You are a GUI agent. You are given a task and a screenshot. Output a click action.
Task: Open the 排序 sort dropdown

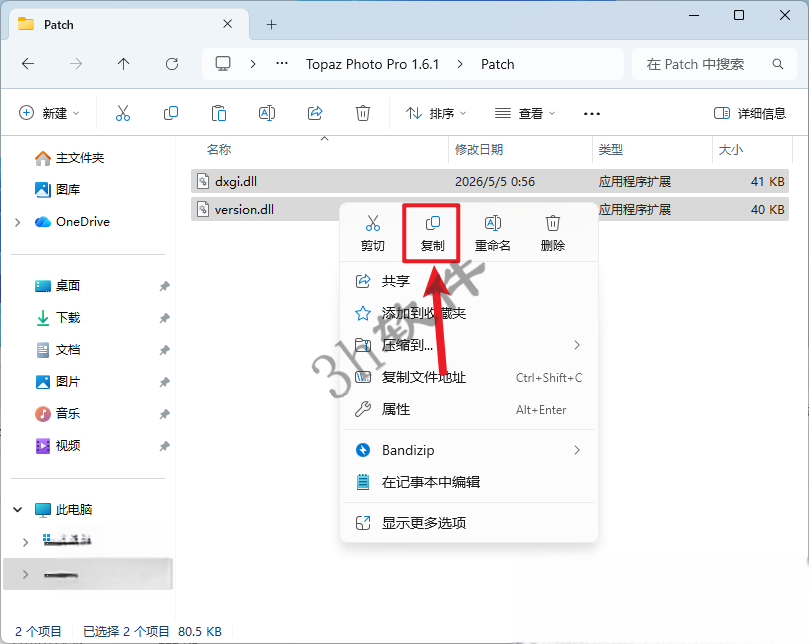[435, 113]
